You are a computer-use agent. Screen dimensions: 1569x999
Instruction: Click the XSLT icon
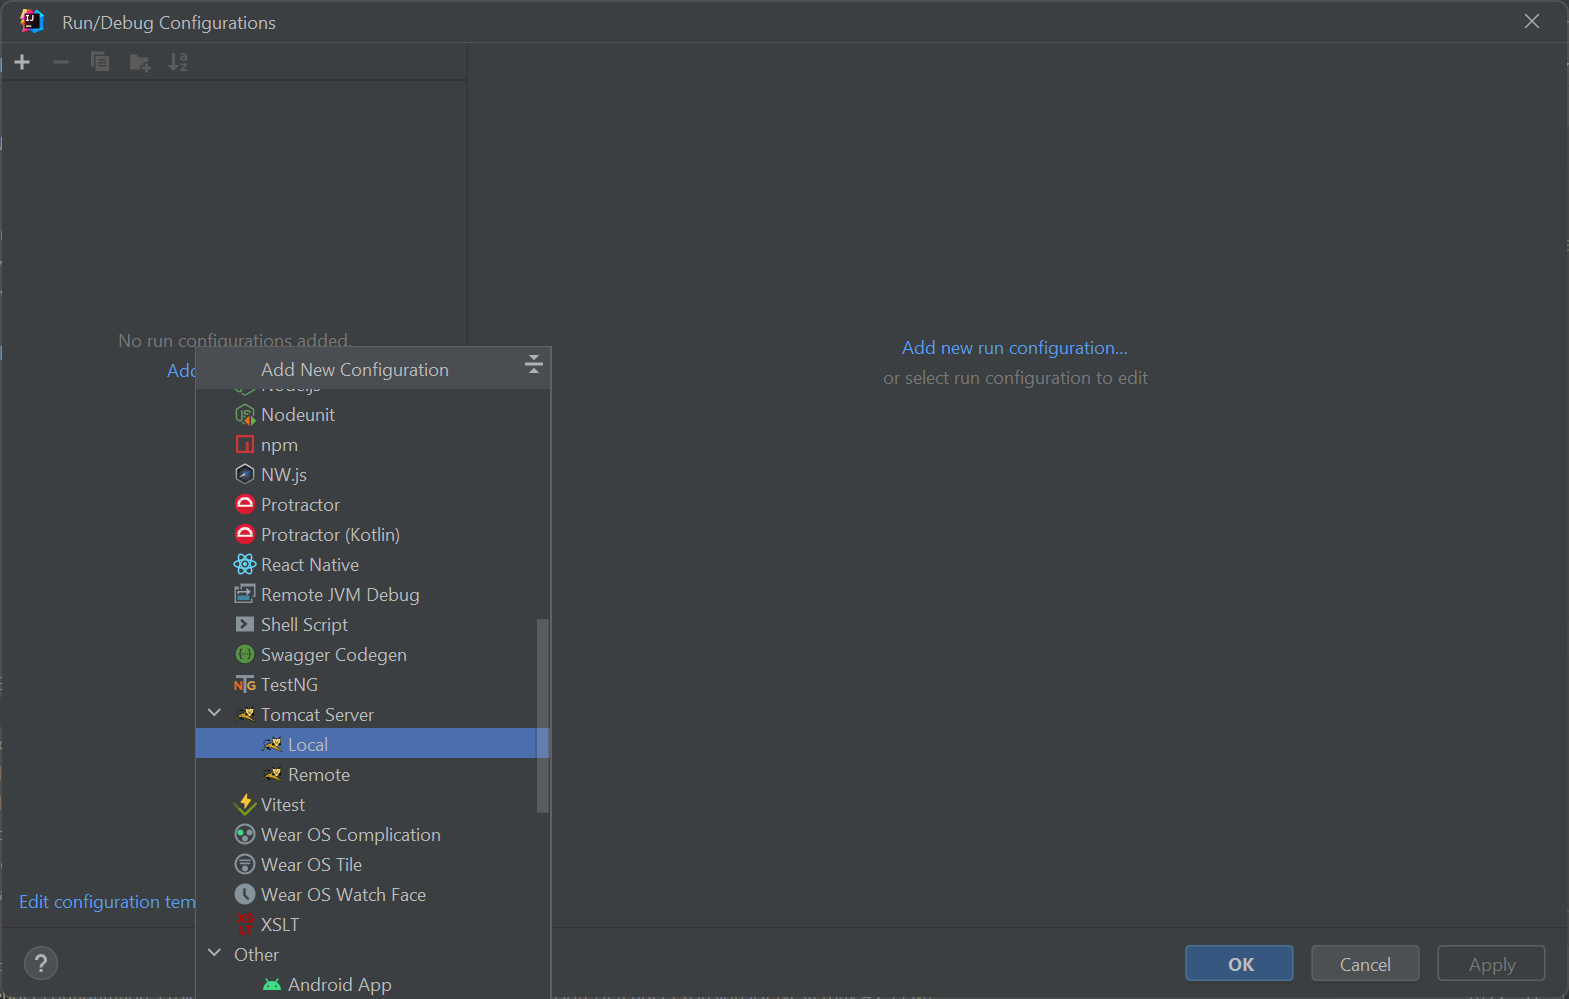coord(245,924)
